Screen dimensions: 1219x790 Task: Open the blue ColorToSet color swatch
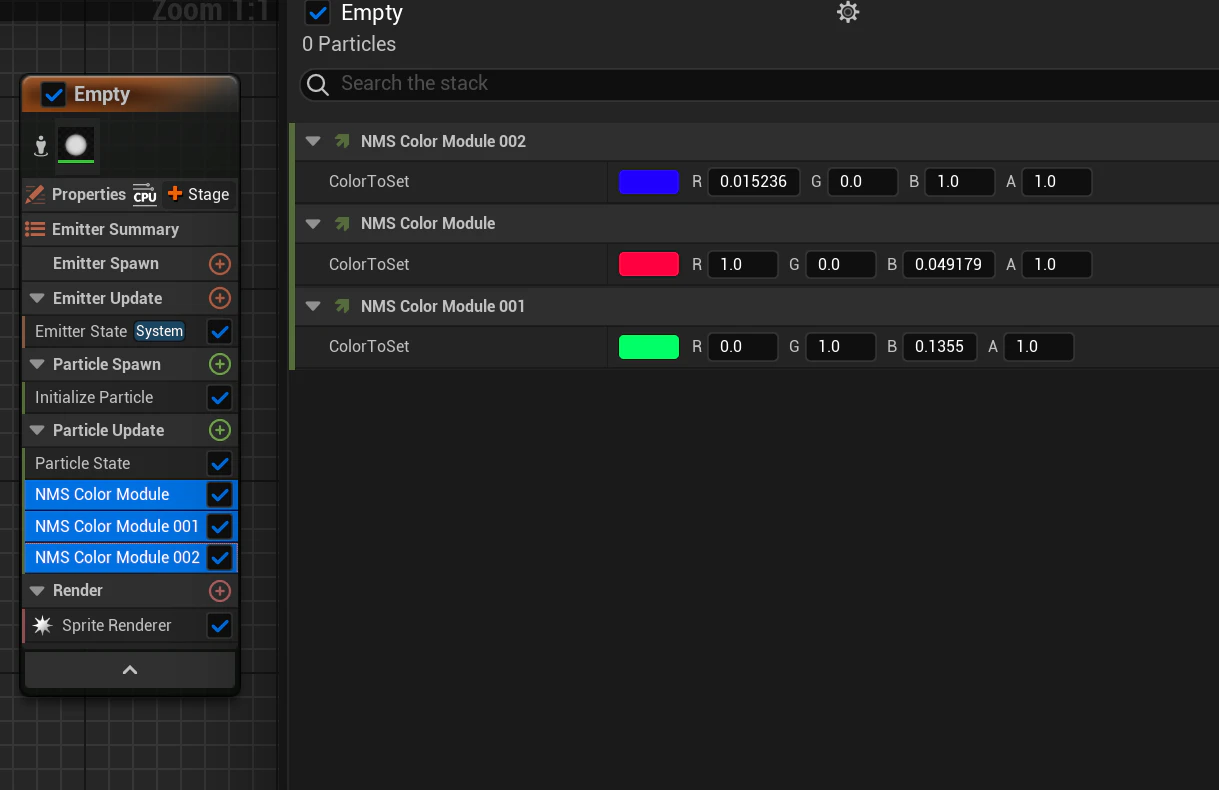point(649,182)
